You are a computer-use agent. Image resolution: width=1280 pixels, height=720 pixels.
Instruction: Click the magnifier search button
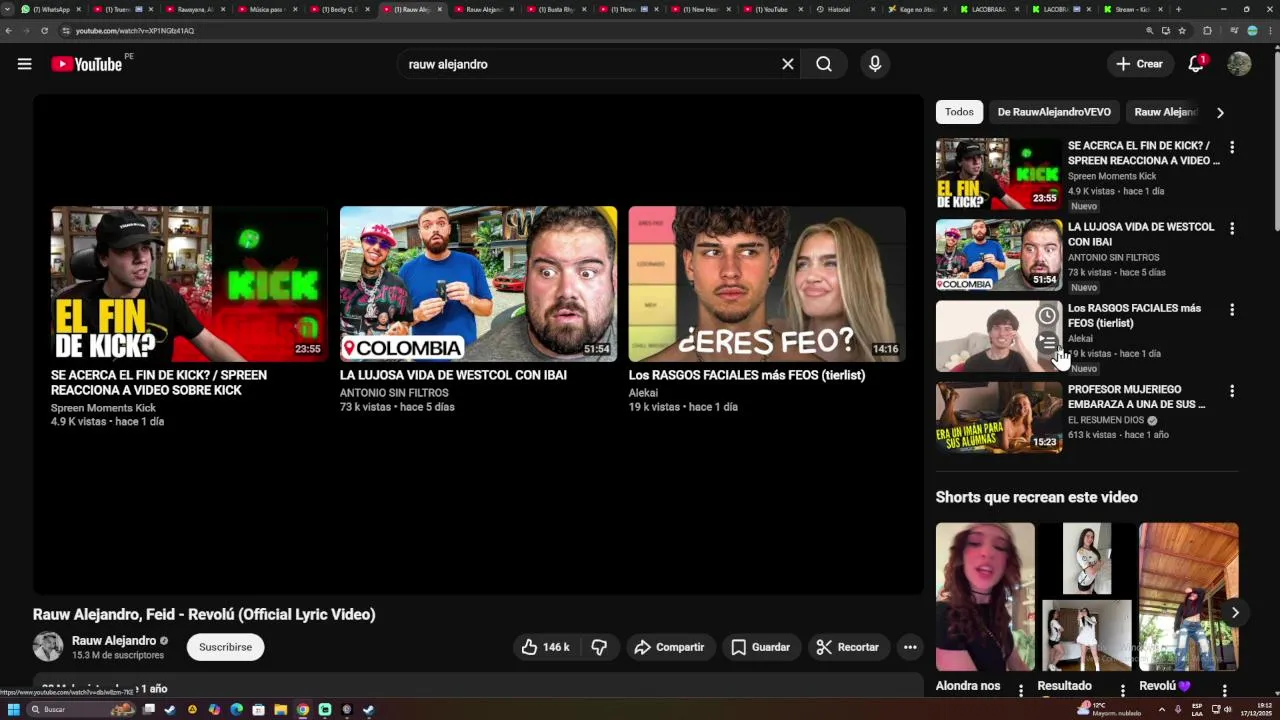824,64
